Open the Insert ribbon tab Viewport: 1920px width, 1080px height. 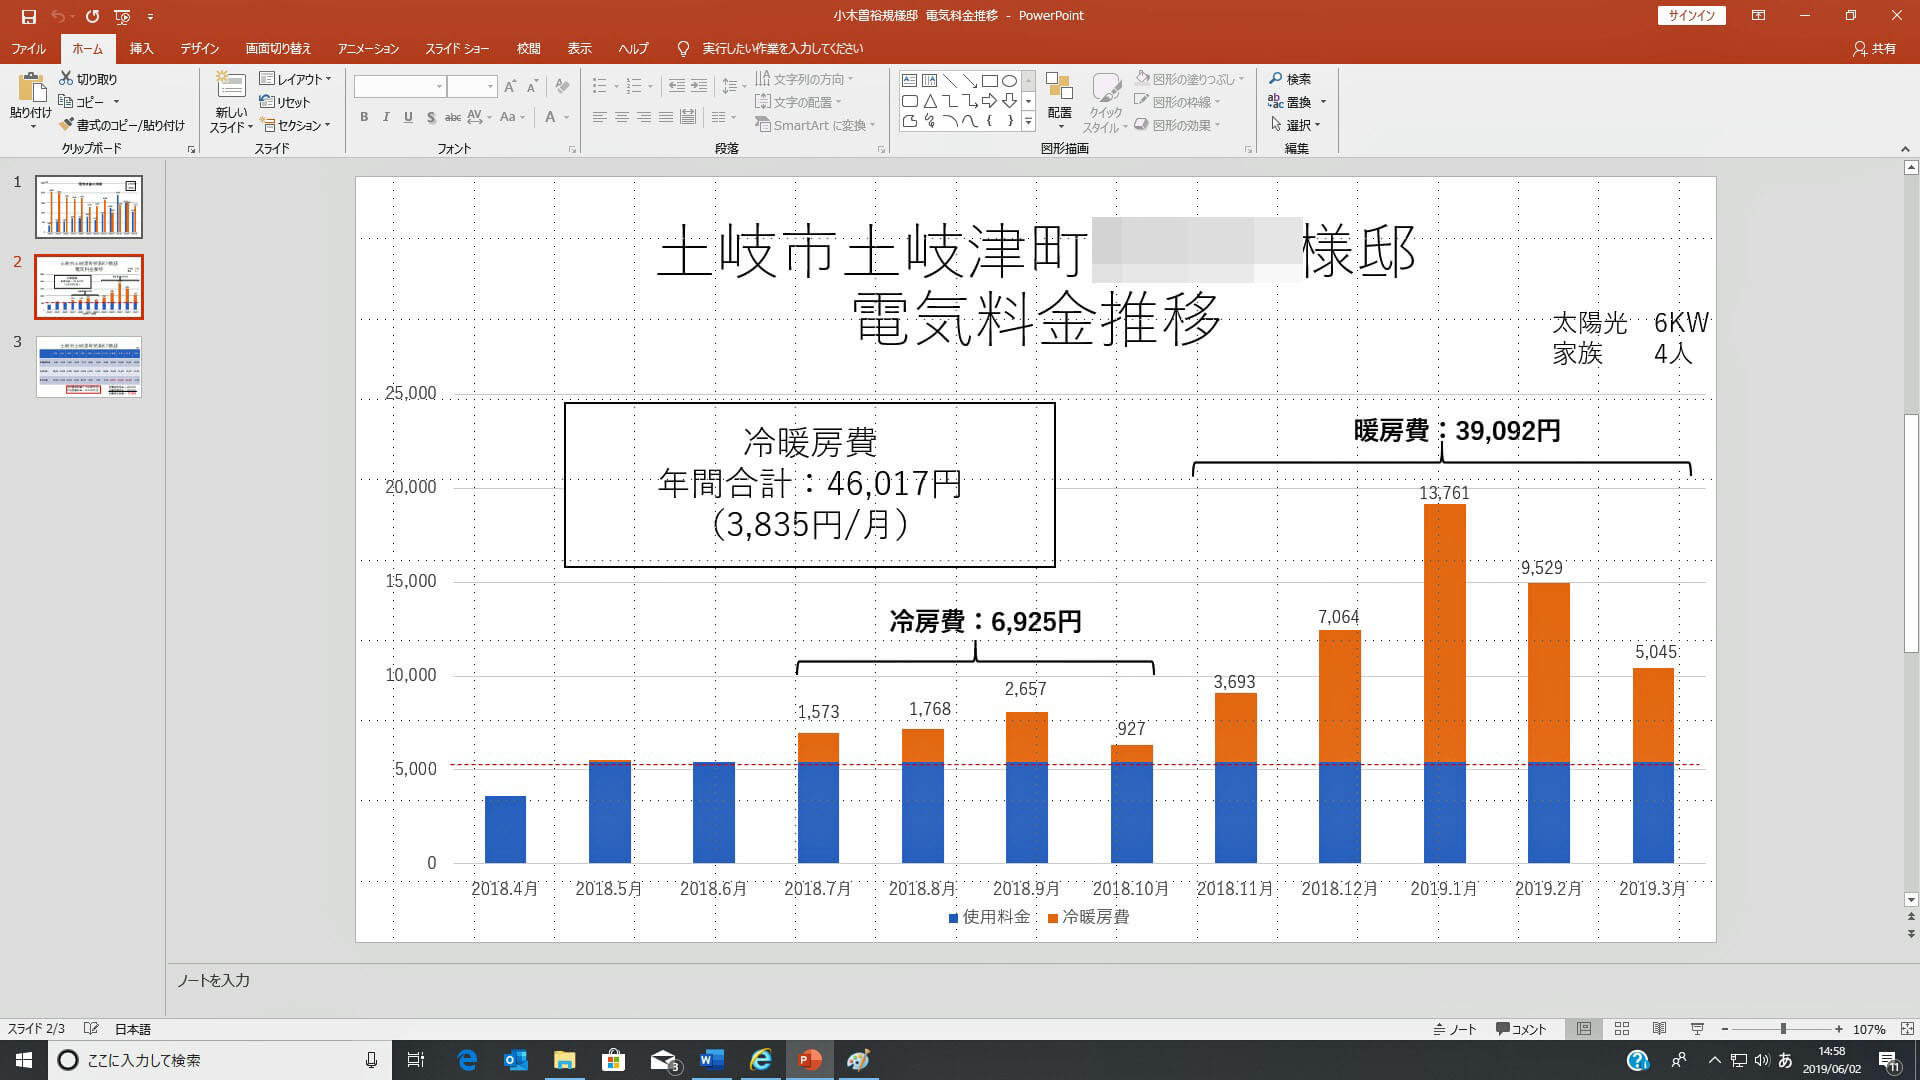point(141,48)
